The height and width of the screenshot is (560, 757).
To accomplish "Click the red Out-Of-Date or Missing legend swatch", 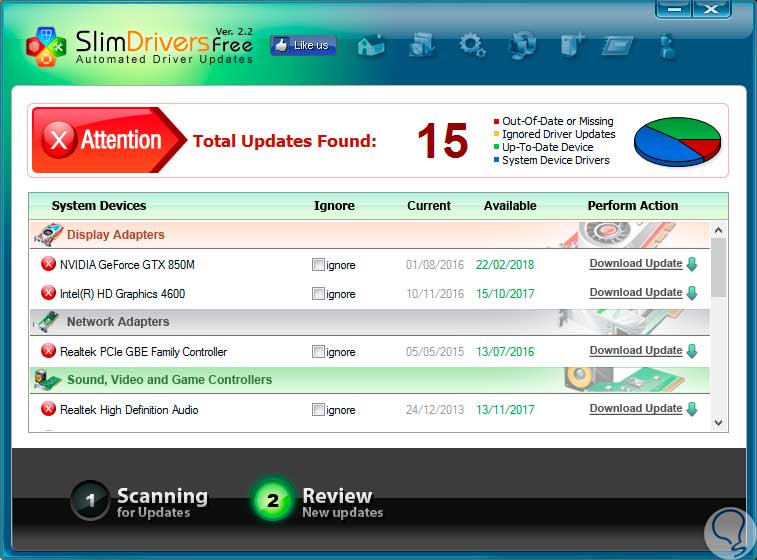I will [x=496, y=121].
